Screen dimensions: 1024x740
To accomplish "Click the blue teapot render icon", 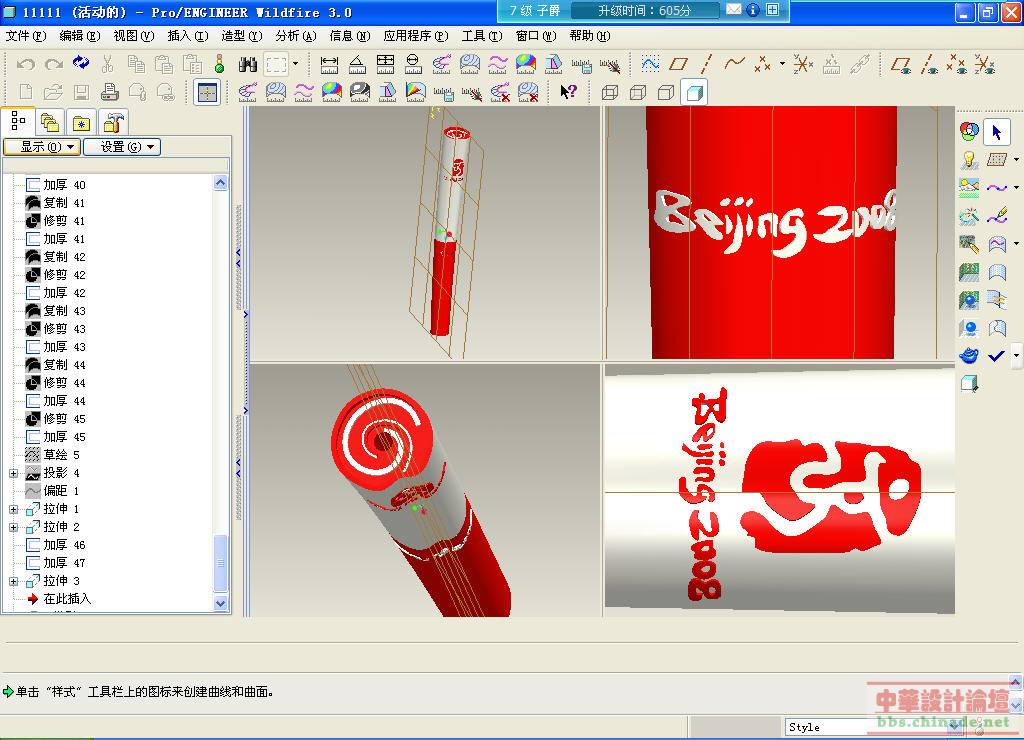I will coord(969,355).
